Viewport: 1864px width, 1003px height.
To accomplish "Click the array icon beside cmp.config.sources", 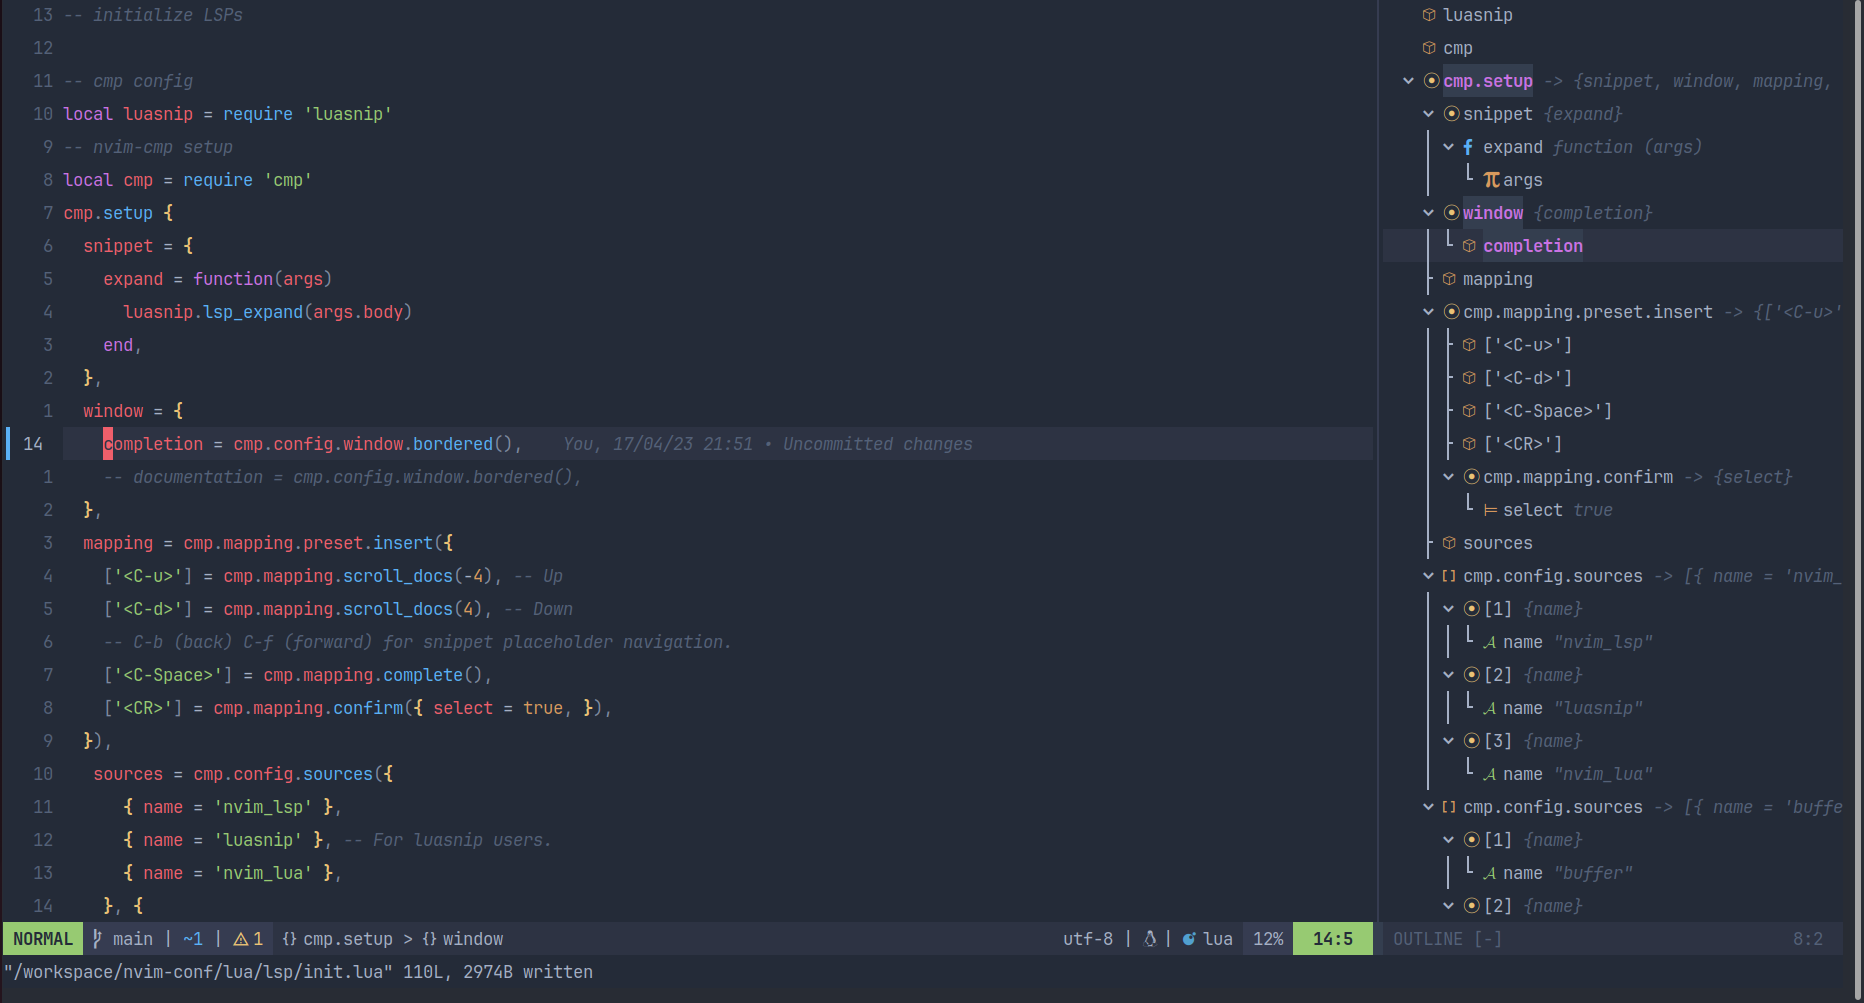I will pos(1448,576).
